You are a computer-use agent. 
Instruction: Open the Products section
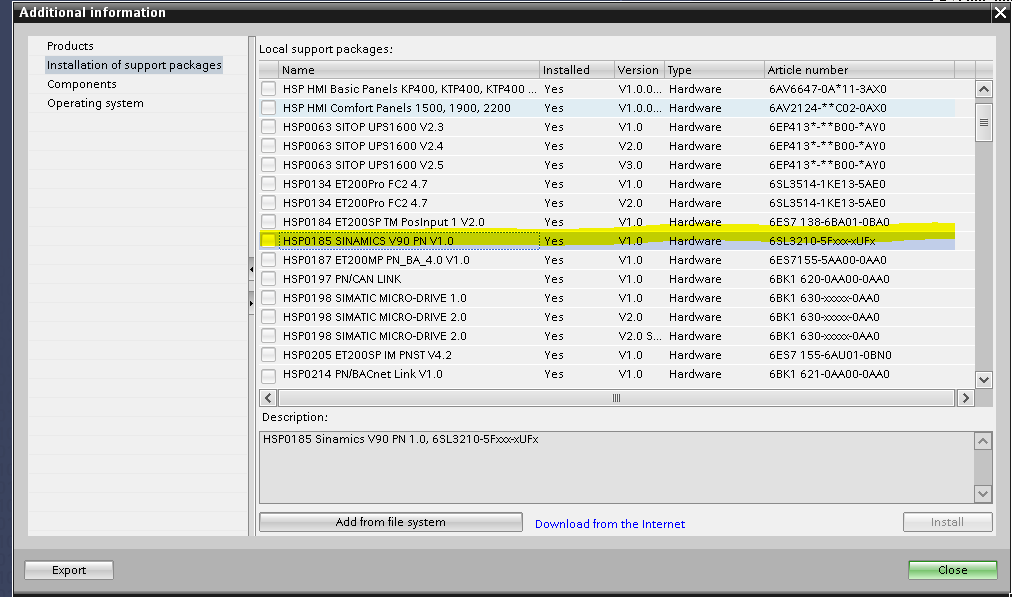click(x=70, y=46)
